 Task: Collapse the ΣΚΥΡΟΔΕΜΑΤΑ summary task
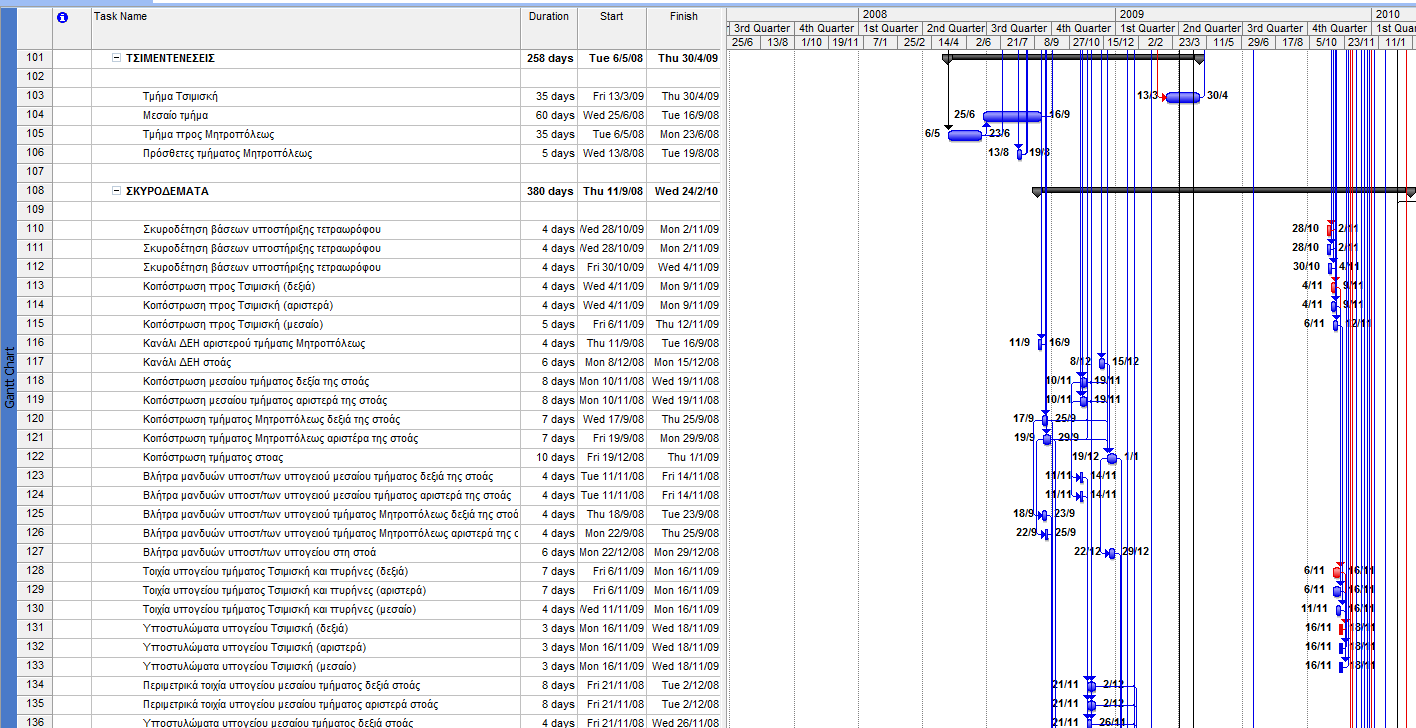click(116, 191)
